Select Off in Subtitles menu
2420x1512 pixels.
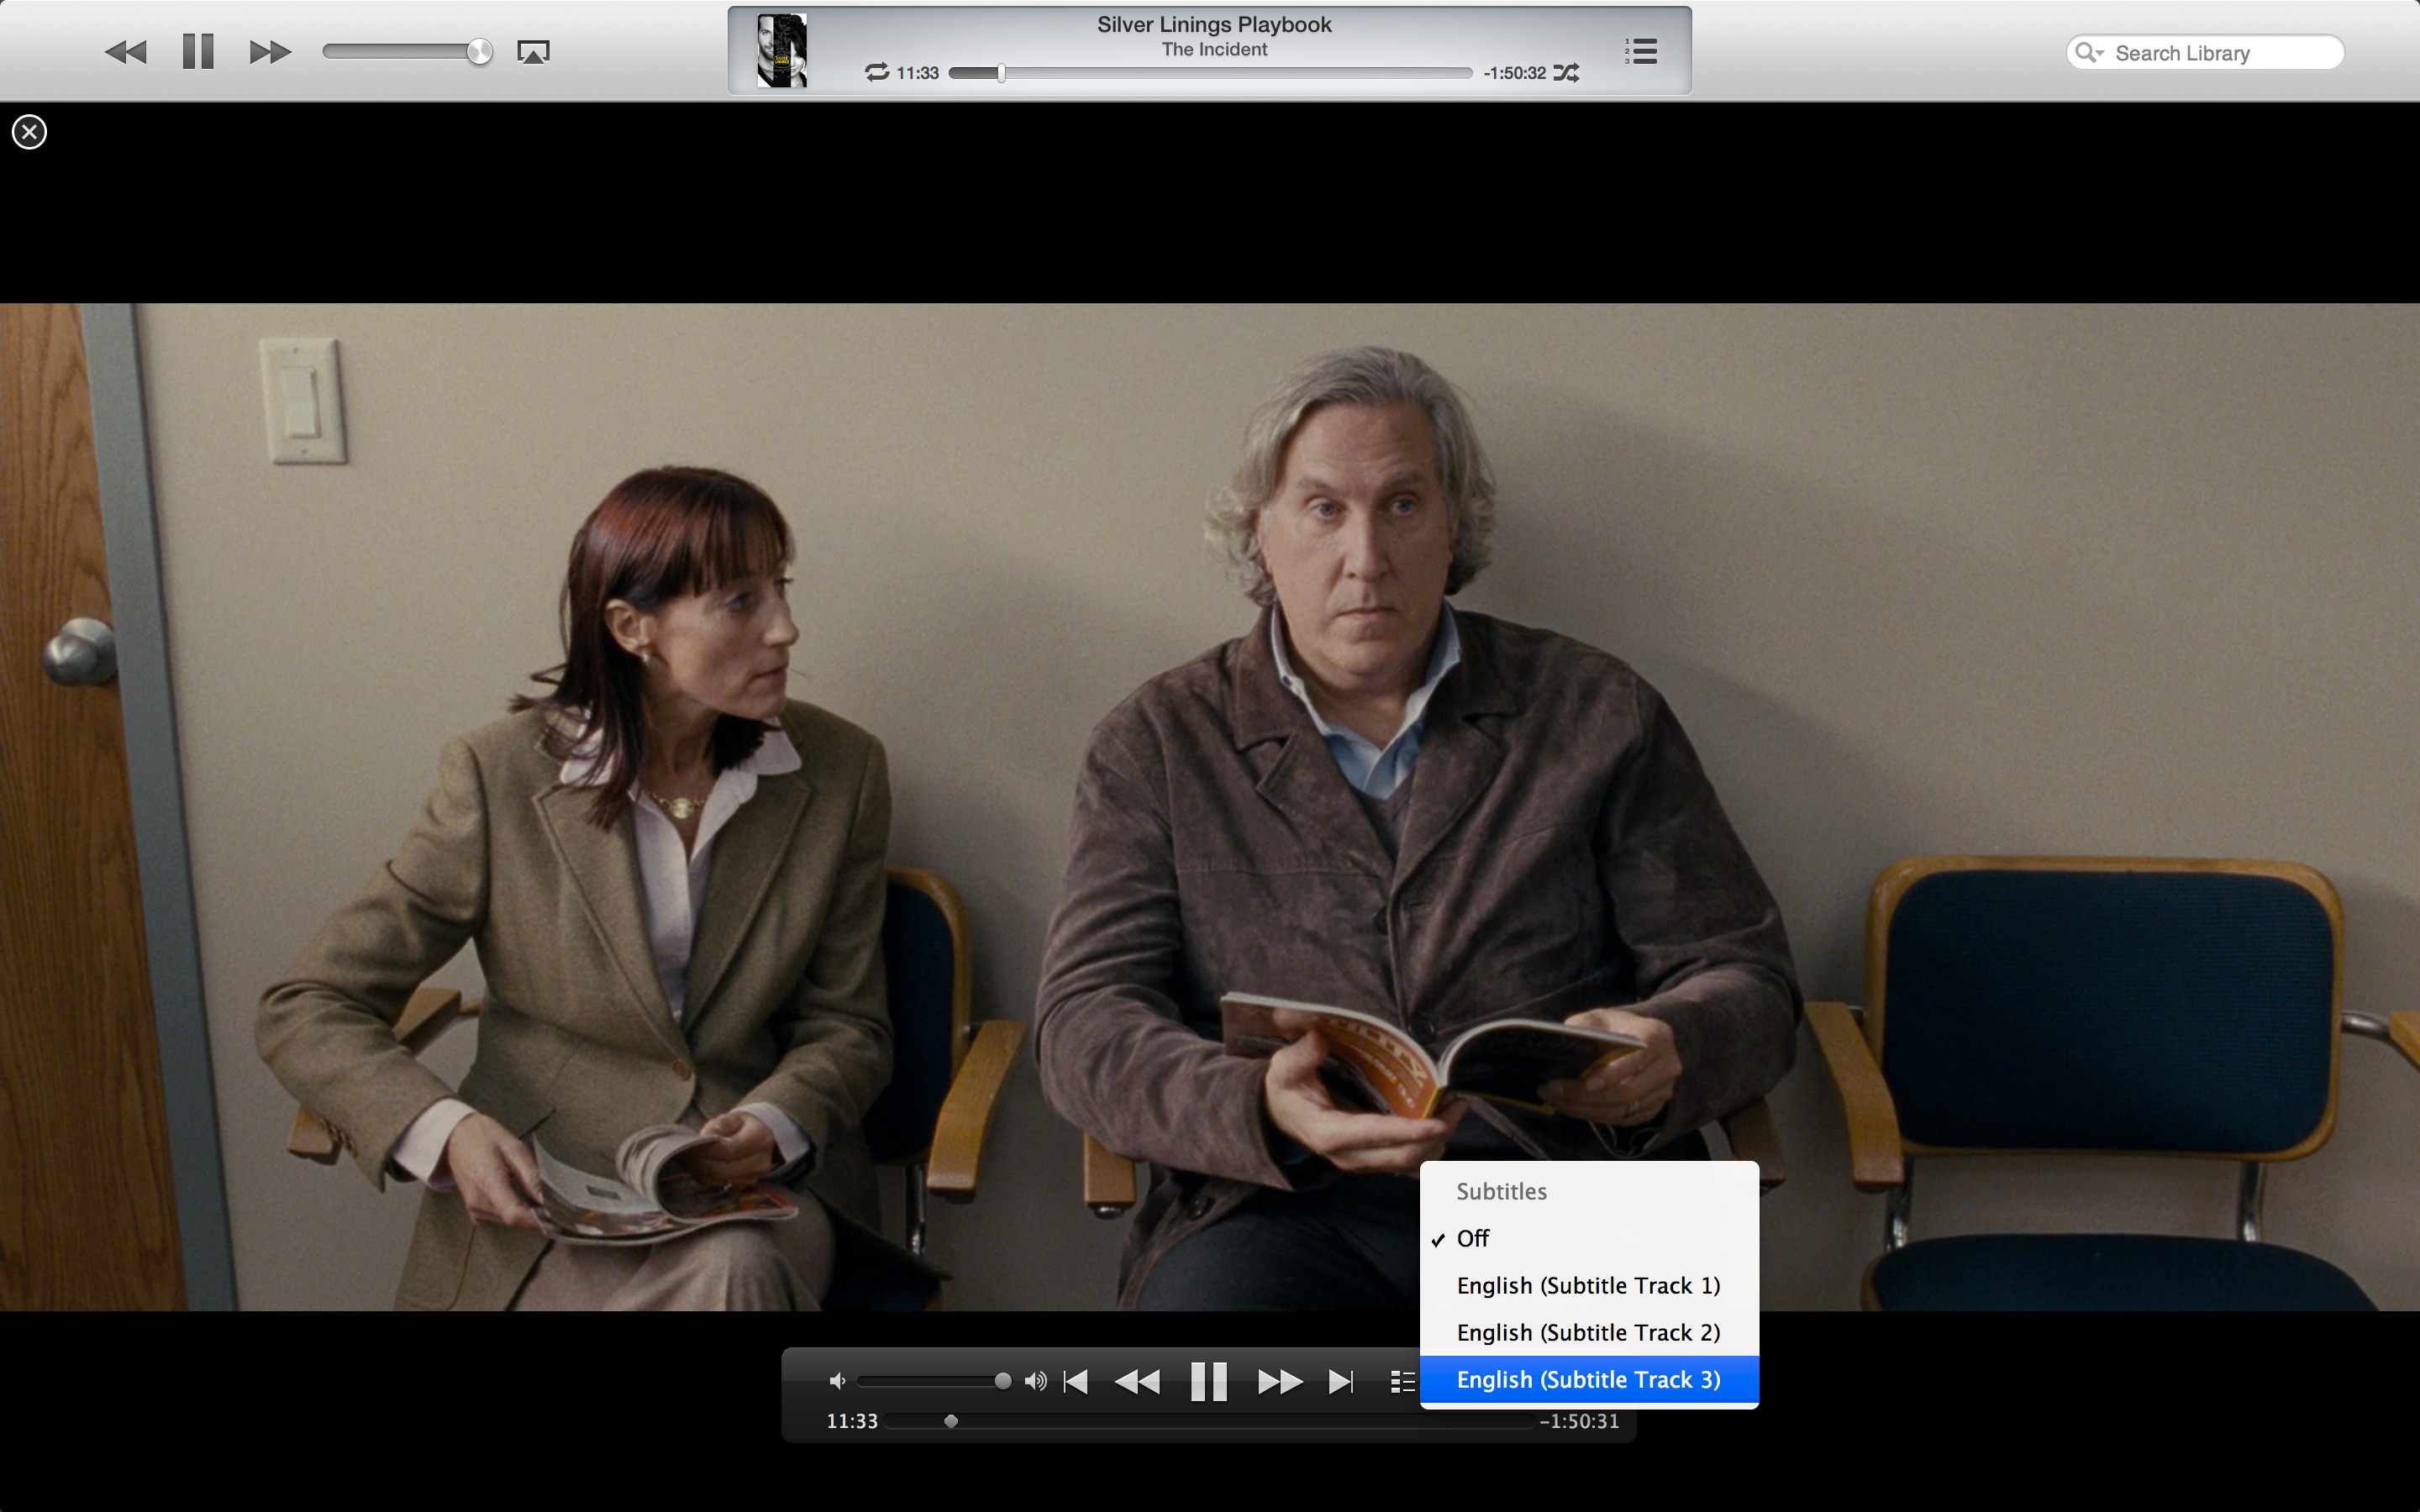[x=1589, y=1238]
